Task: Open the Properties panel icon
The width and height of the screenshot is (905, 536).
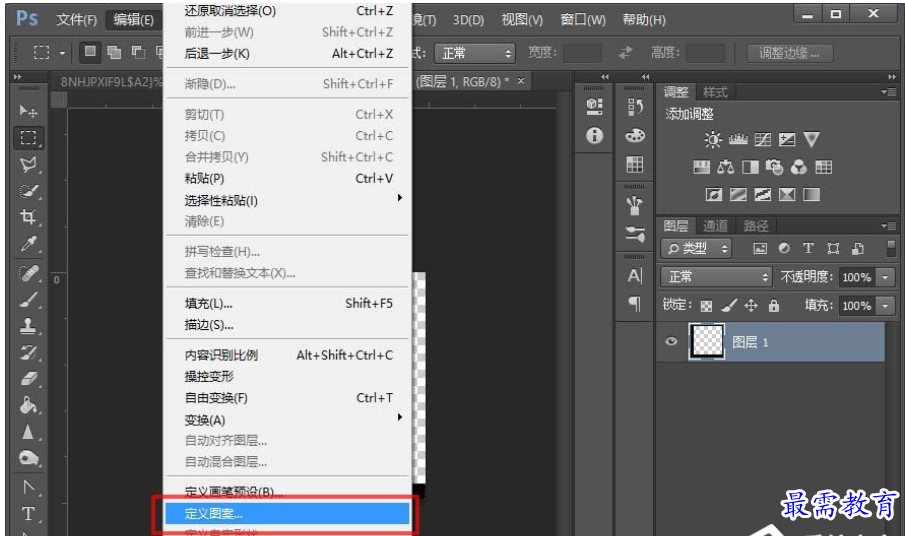Action: [x=594, y=106]
